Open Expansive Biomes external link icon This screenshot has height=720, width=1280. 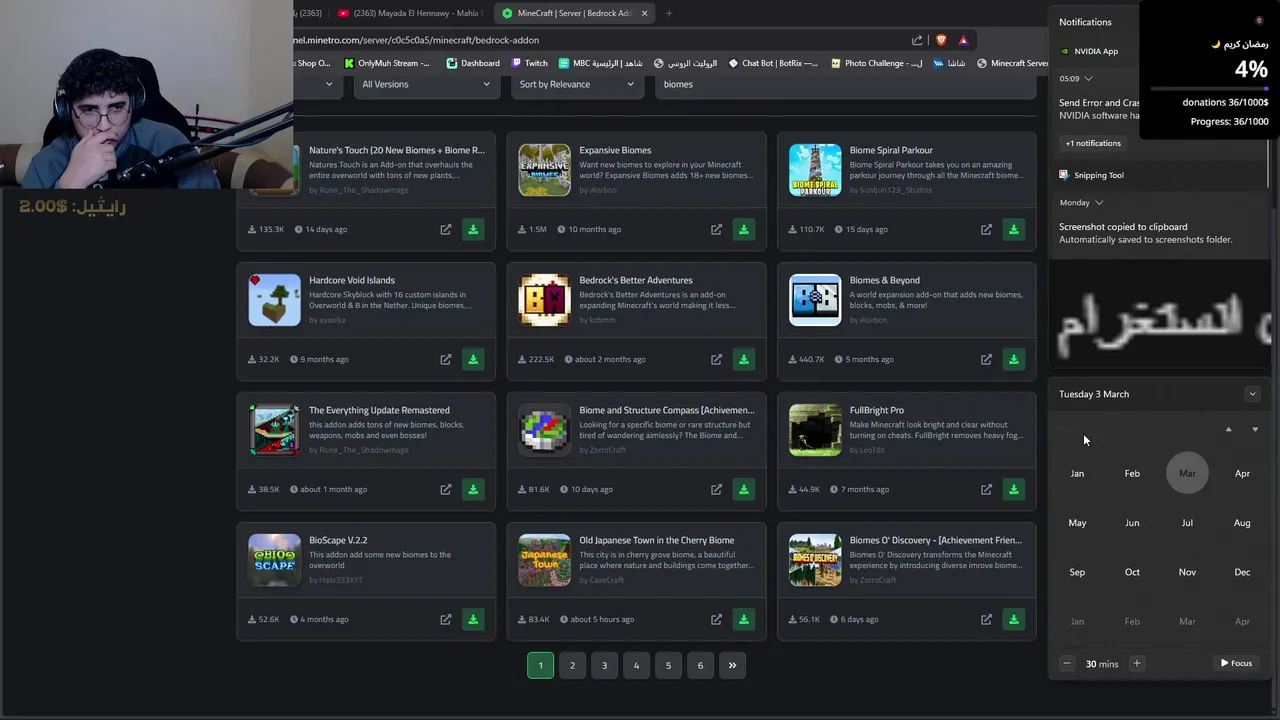[x=716, y=229]
